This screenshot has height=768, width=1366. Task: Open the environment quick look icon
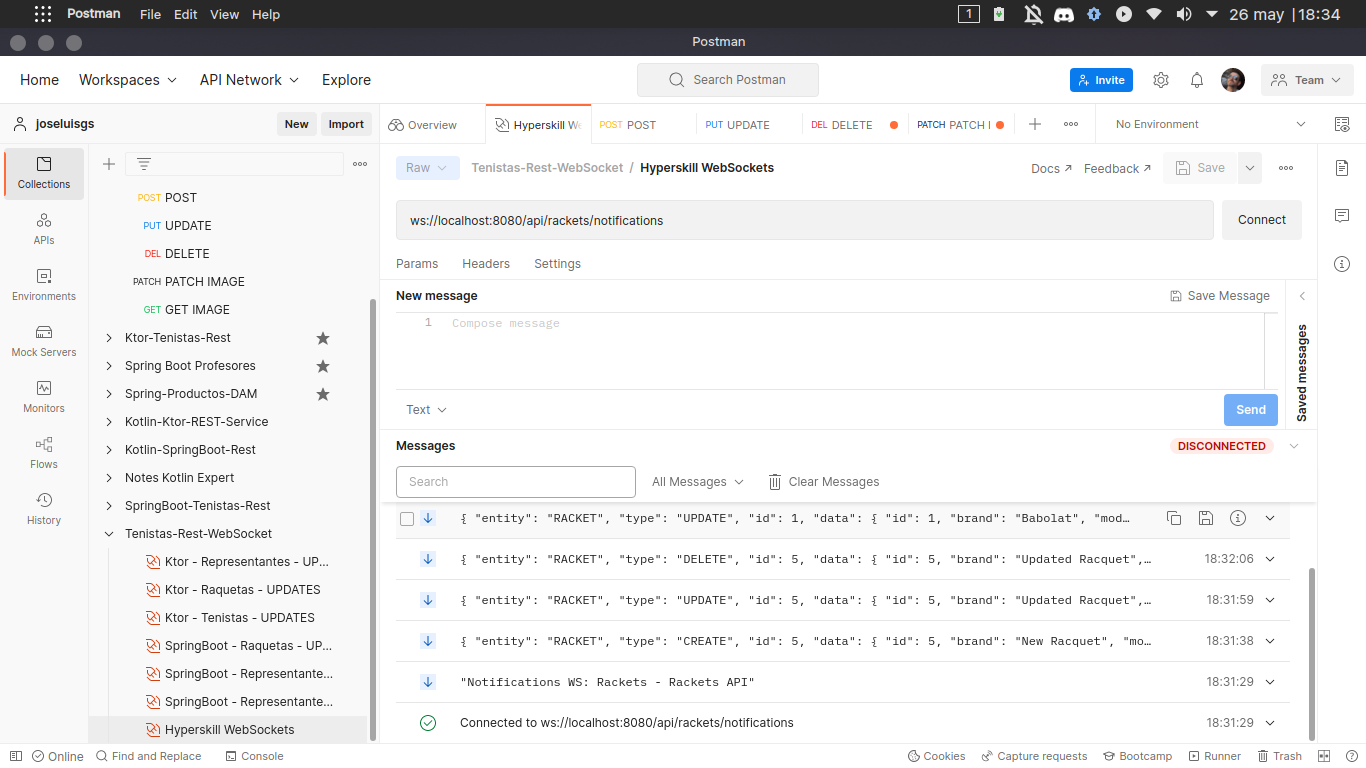click(1342, 124)
